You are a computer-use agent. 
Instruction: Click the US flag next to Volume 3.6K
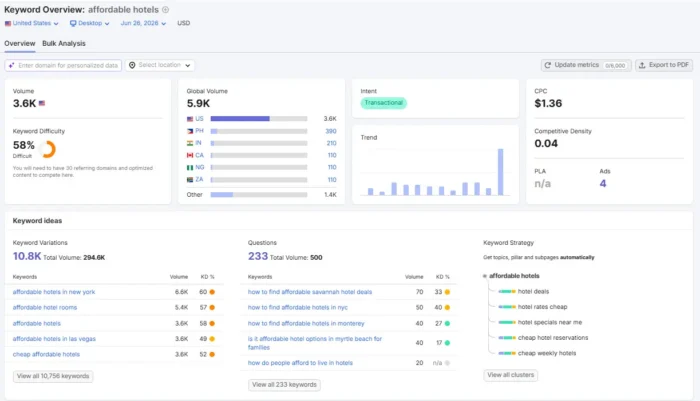tap(42, 103)
